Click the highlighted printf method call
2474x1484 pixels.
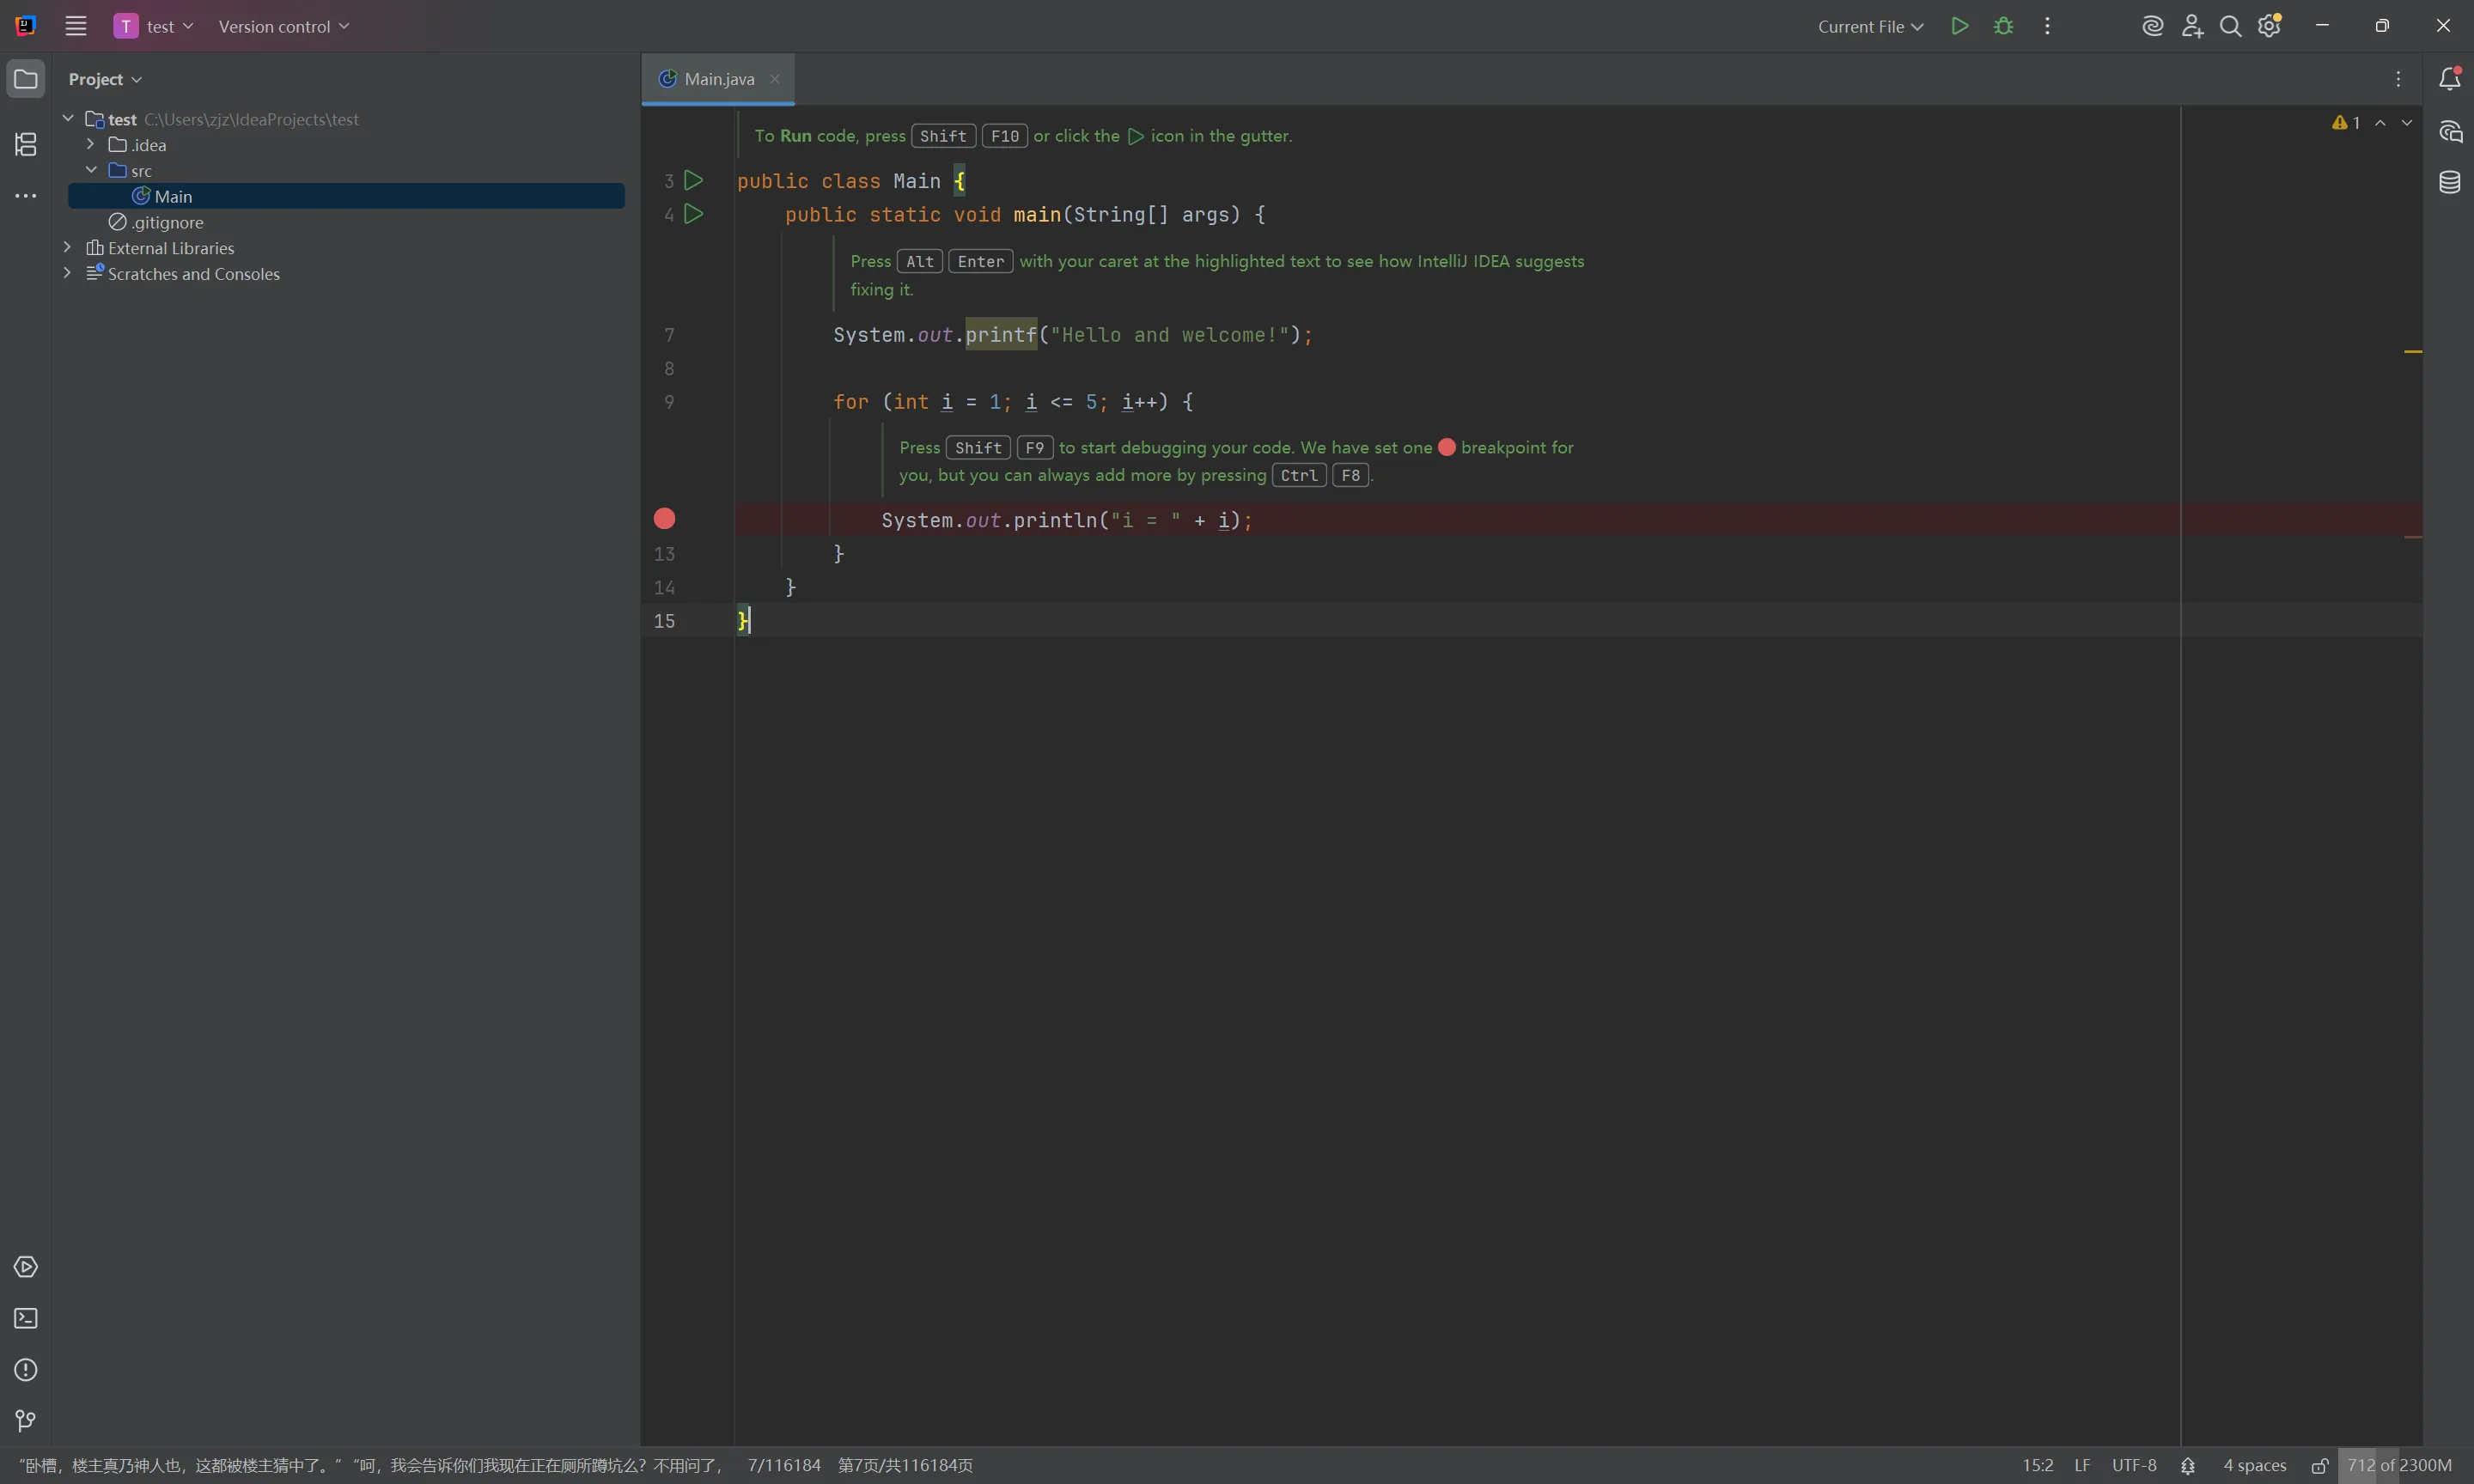(1001, 335)
